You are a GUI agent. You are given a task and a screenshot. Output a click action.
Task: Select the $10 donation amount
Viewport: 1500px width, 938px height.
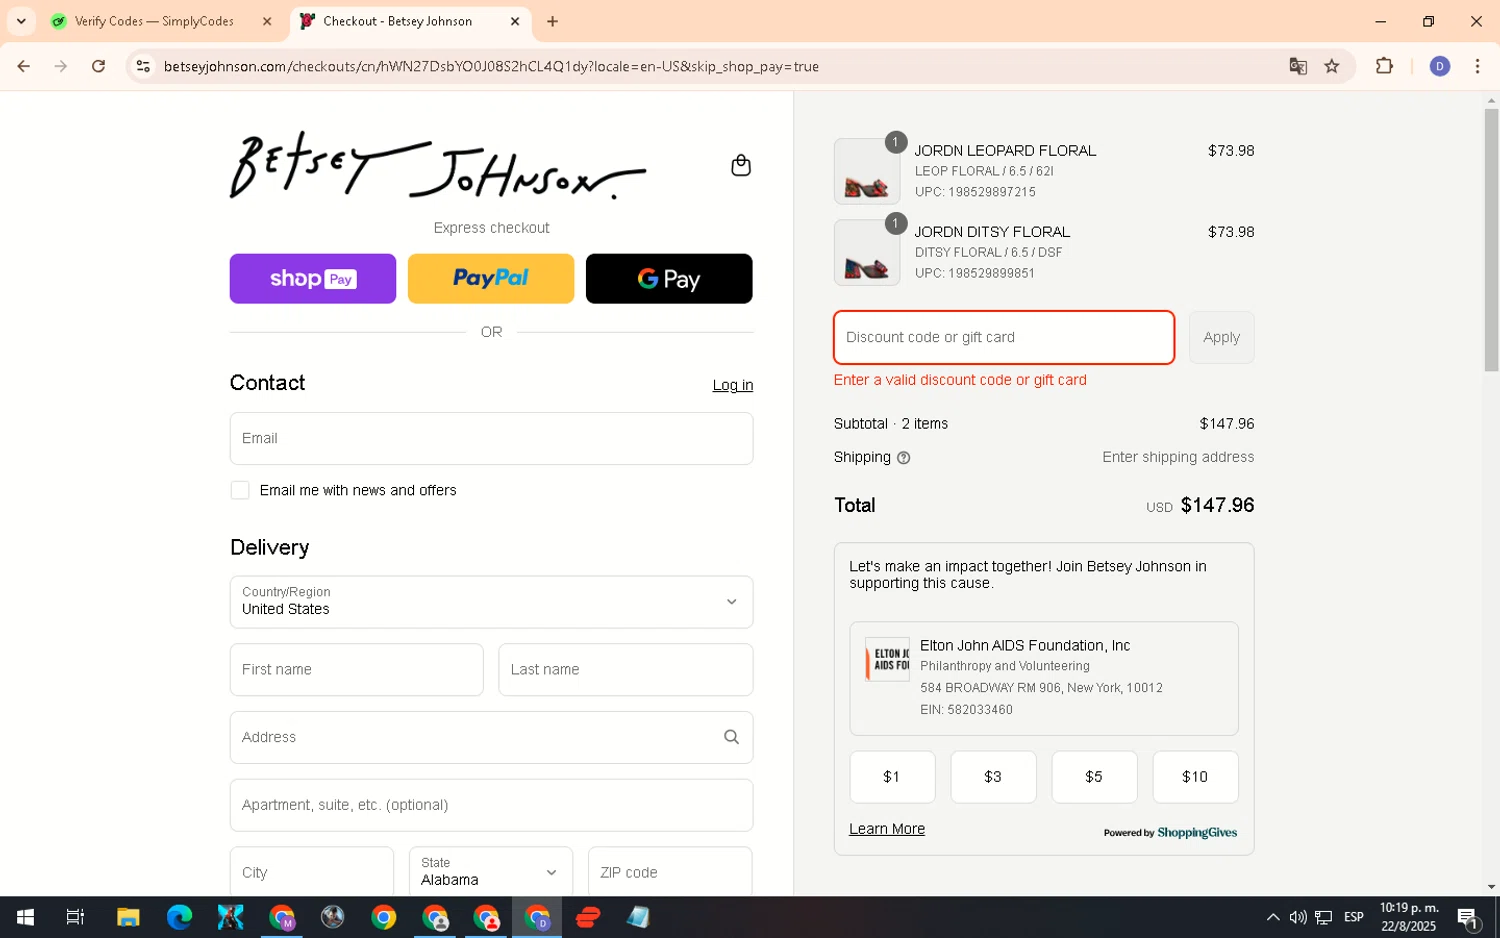click(1195, 777)
